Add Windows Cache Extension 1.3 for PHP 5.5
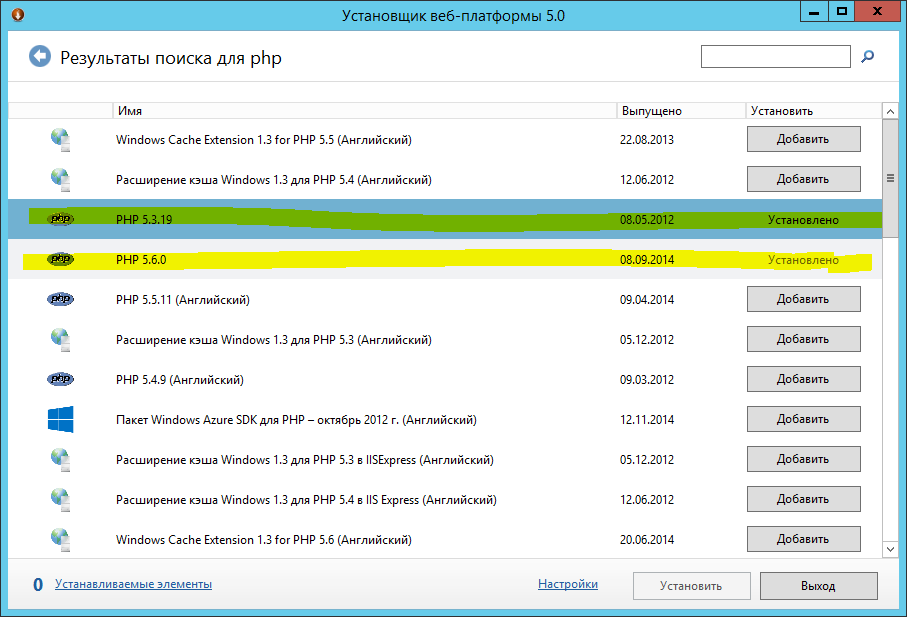Viewport: 907px width, 617px height. (x=803, y=139)
